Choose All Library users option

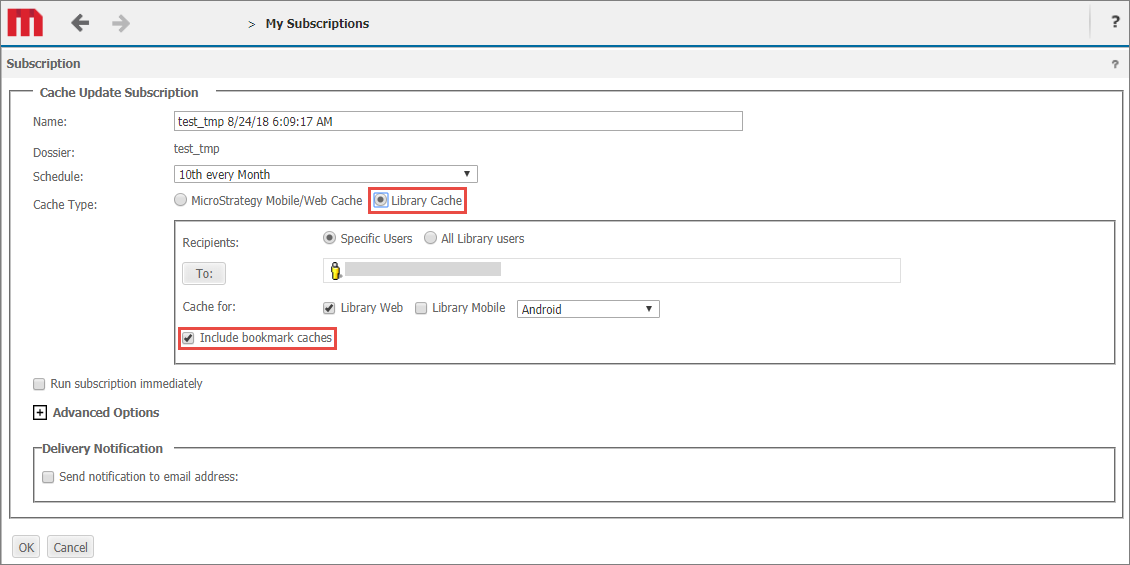click(x=430, y=239)
